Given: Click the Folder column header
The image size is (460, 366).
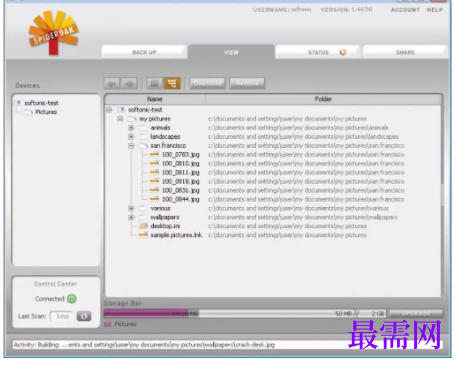Looking at the screenshot, I should click(323, 99).
